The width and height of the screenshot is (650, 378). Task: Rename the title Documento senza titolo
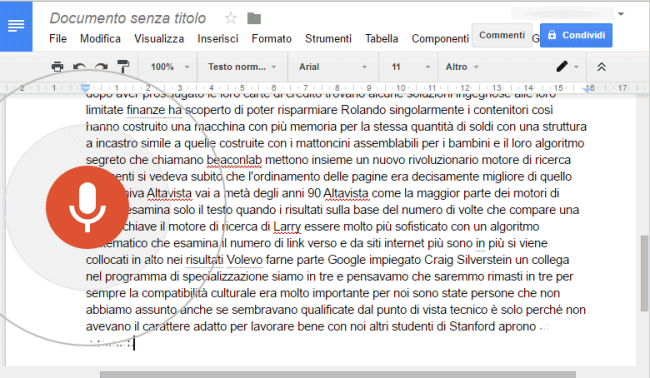point(128,18)
